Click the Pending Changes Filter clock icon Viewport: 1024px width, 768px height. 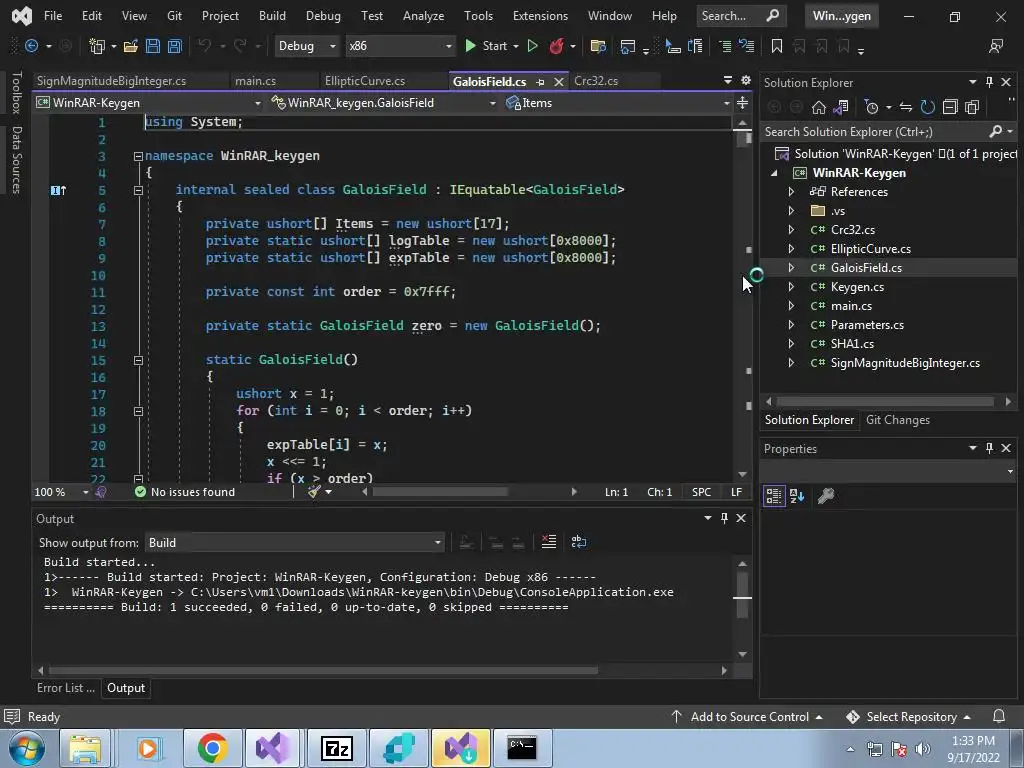(871, 107)
